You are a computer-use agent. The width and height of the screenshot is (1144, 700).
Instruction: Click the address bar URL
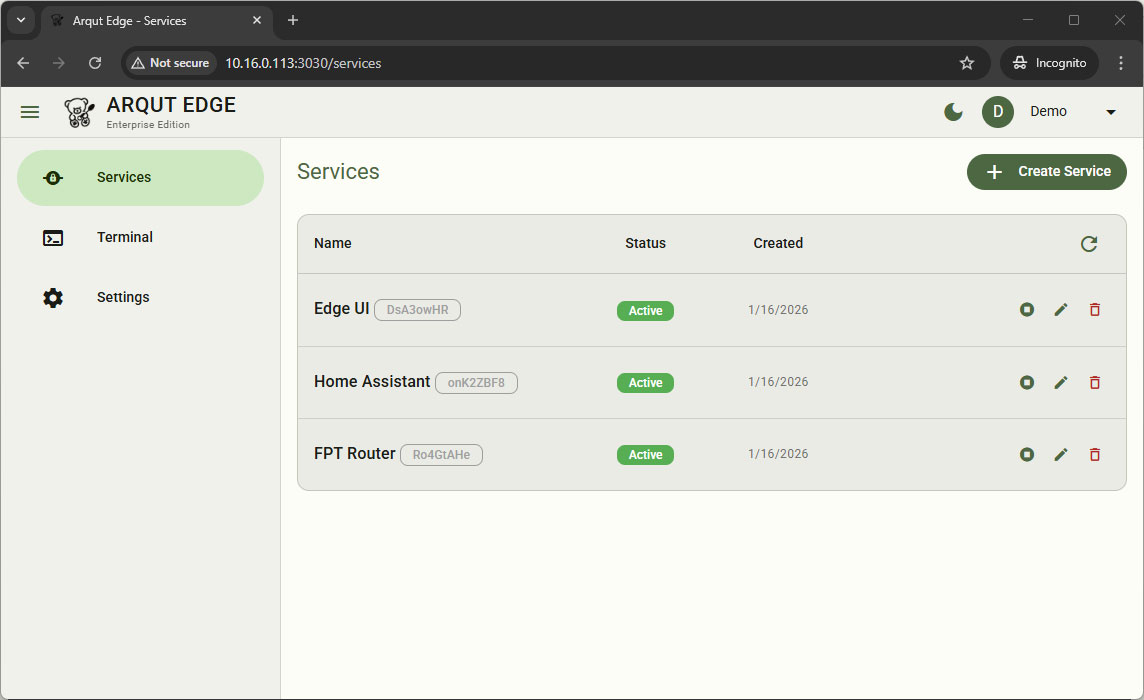pyautogui.click(x=303, y=64)
